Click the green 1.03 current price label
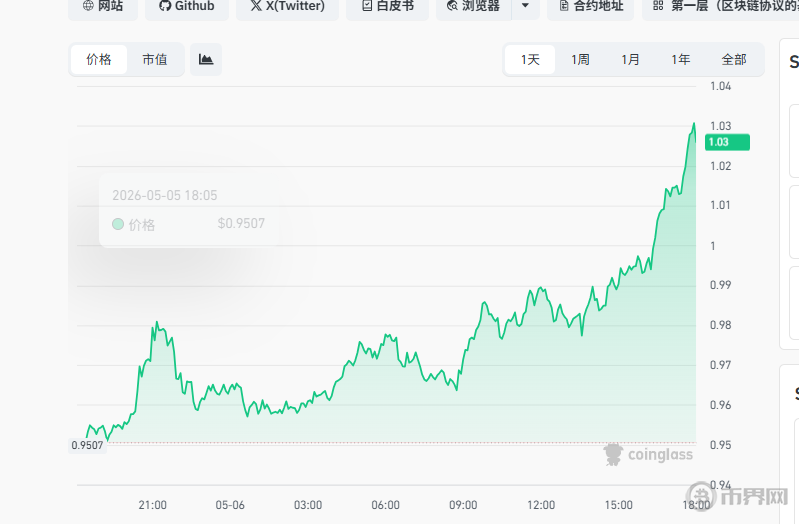This screenshot has height=524, width=799. (727, 142)
